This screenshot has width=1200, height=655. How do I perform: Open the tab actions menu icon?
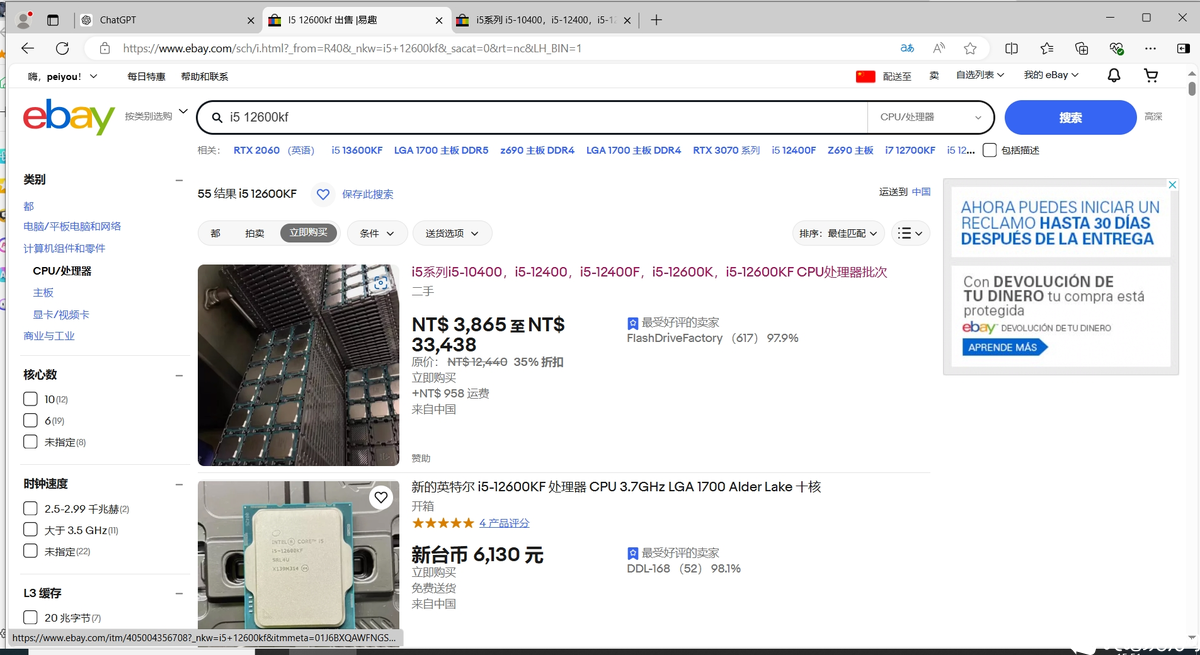(53, 20)
